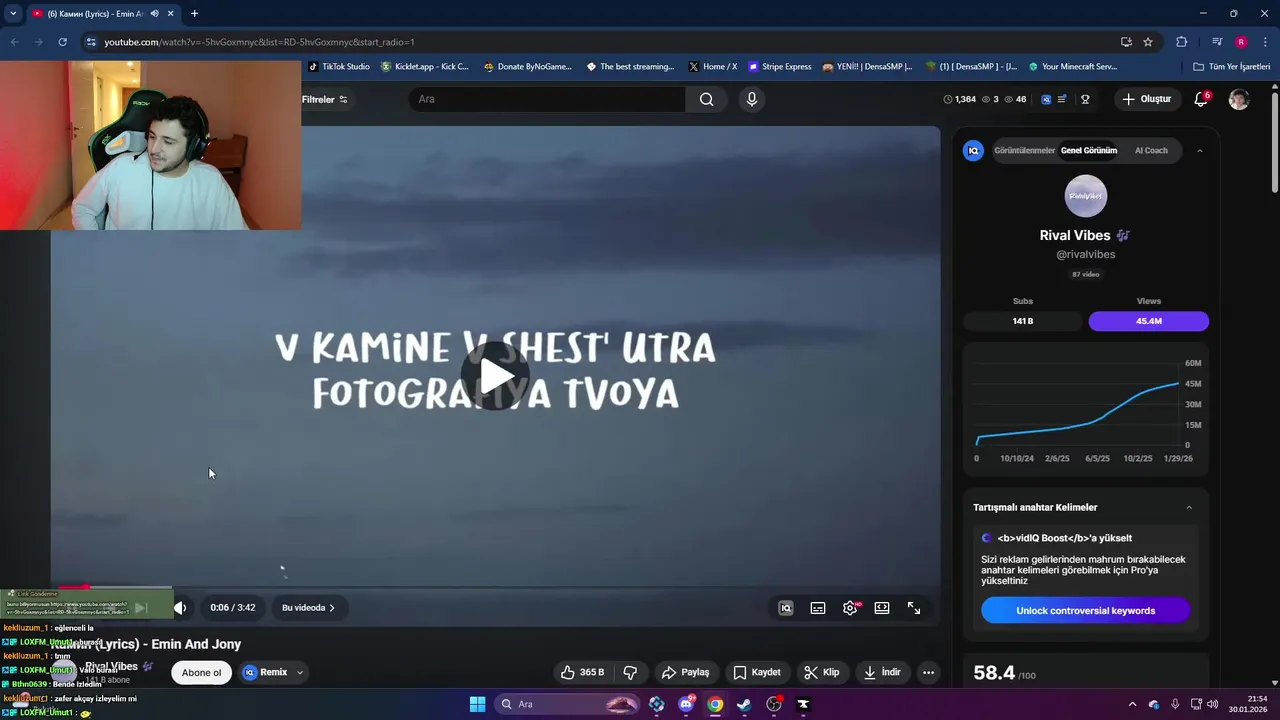Start voice search with microphone

click(752, 99)
